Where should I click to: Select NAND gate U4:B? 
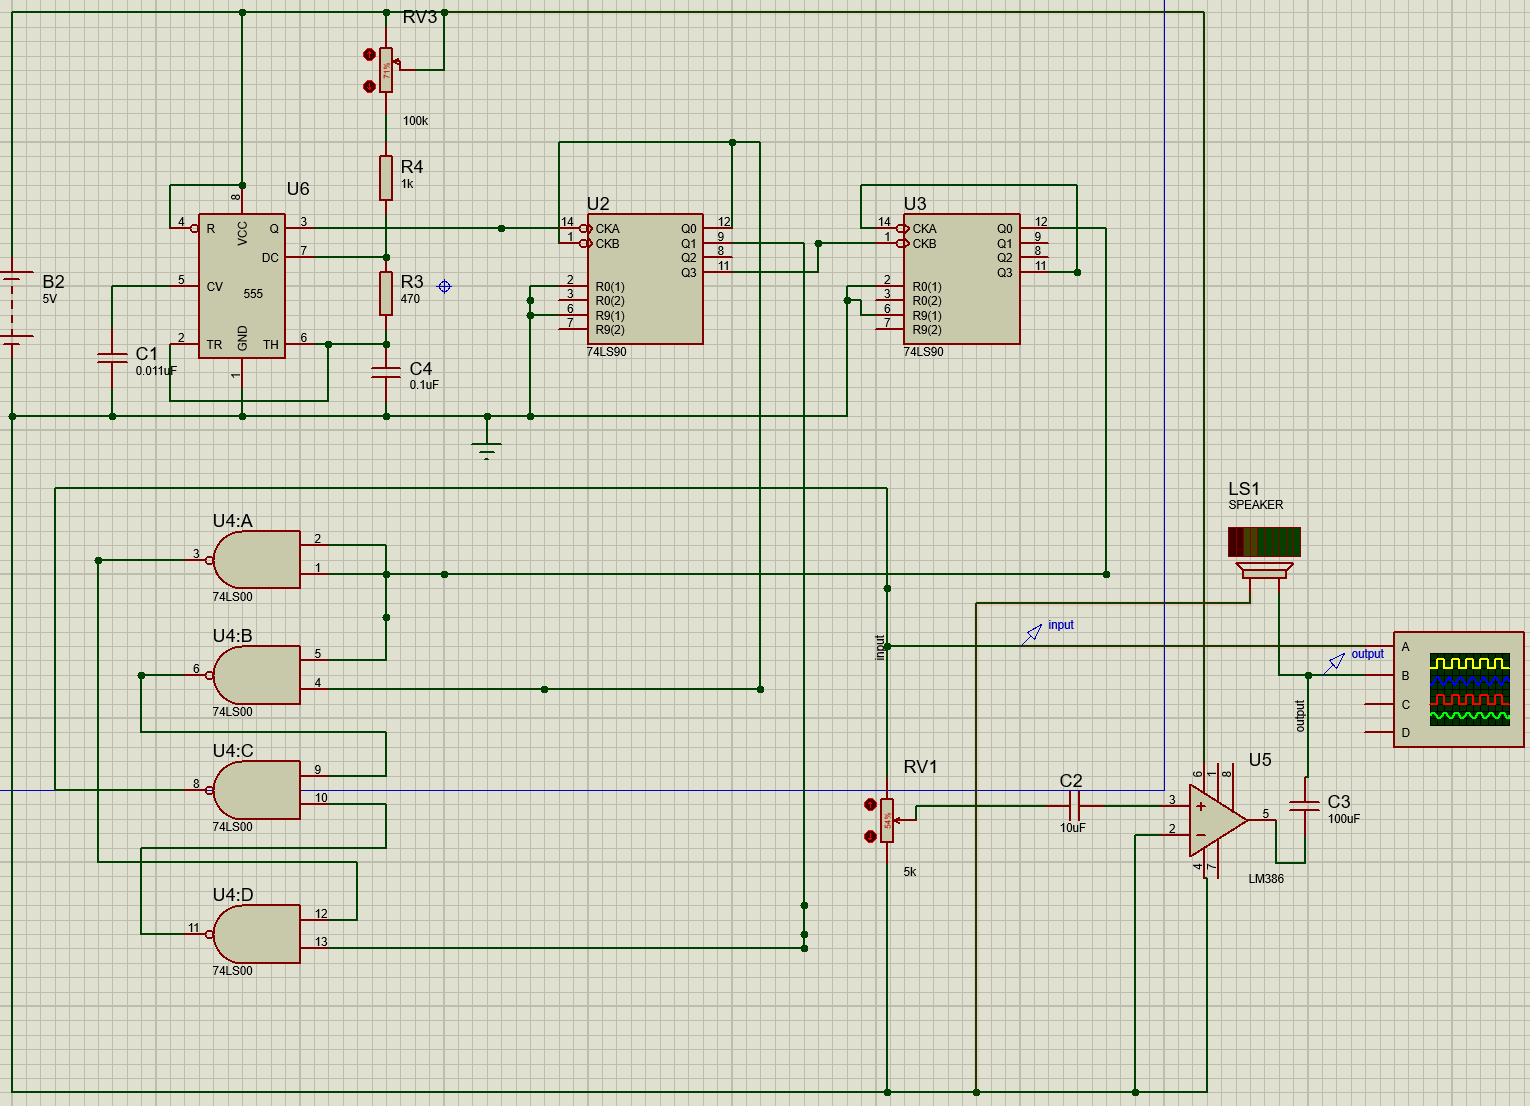point(257,675)
